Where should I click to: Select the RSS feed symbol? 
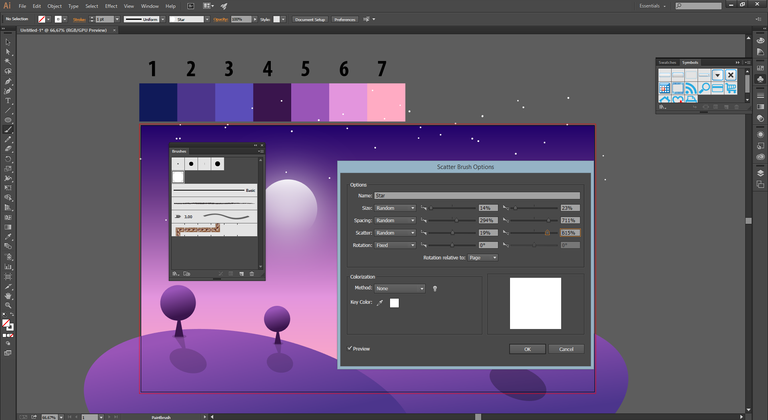click(691, 88)
